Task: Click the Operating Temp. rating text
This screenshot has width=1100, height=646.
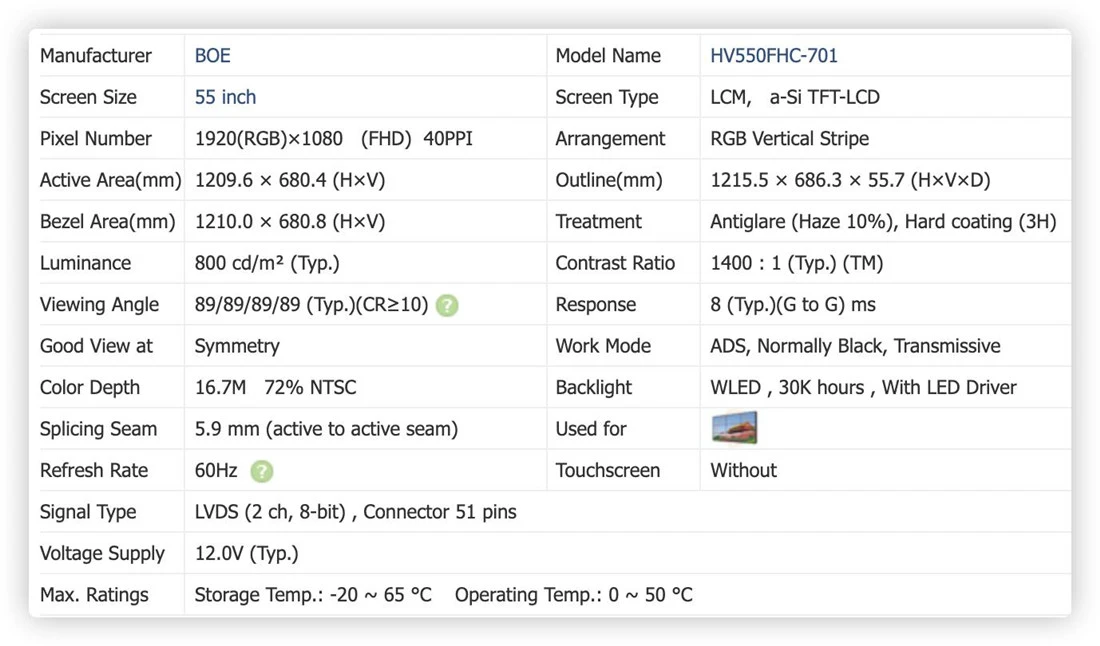Action: click(574, 595)
